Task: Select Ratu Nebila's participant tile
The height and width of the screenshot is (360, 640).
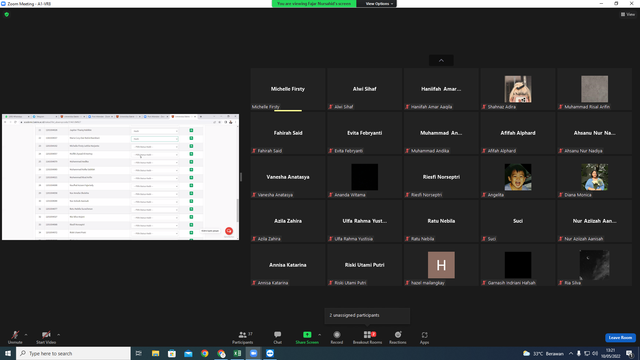Action: coord(441,221)
